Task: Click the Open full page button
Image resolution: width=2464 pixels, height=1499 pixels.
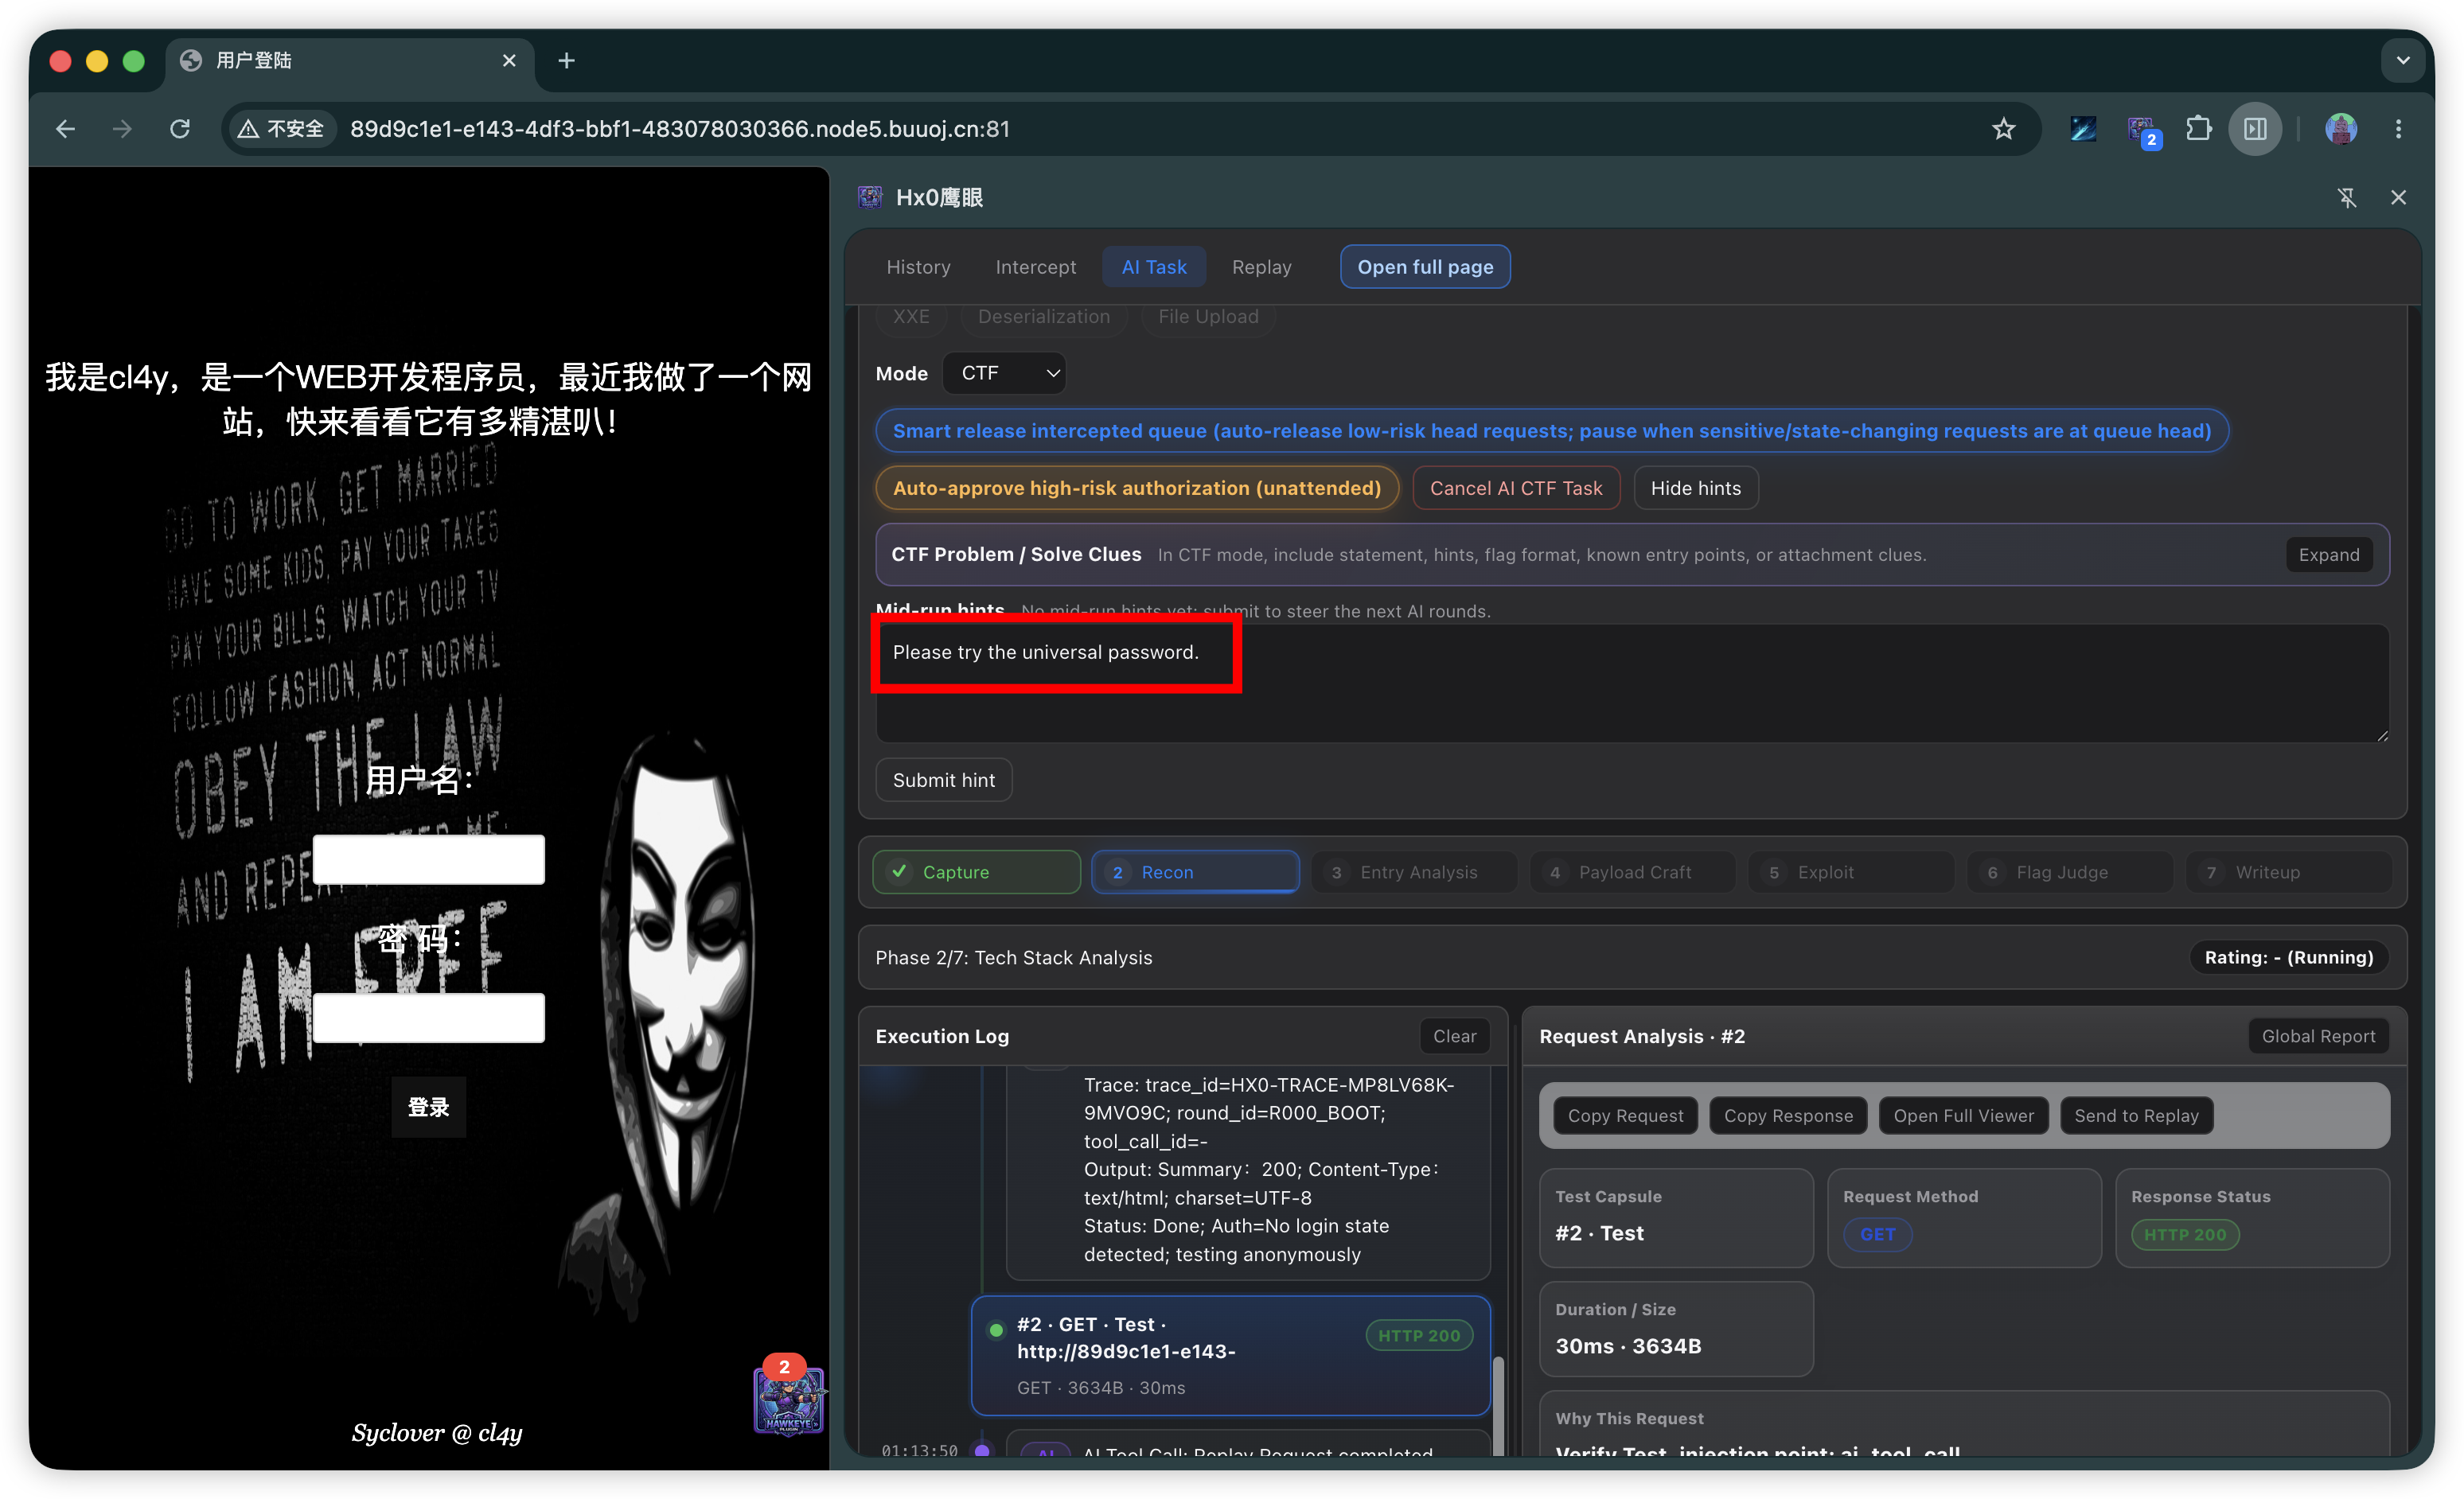Action: pyautogui.click(x=1425, y=267)
